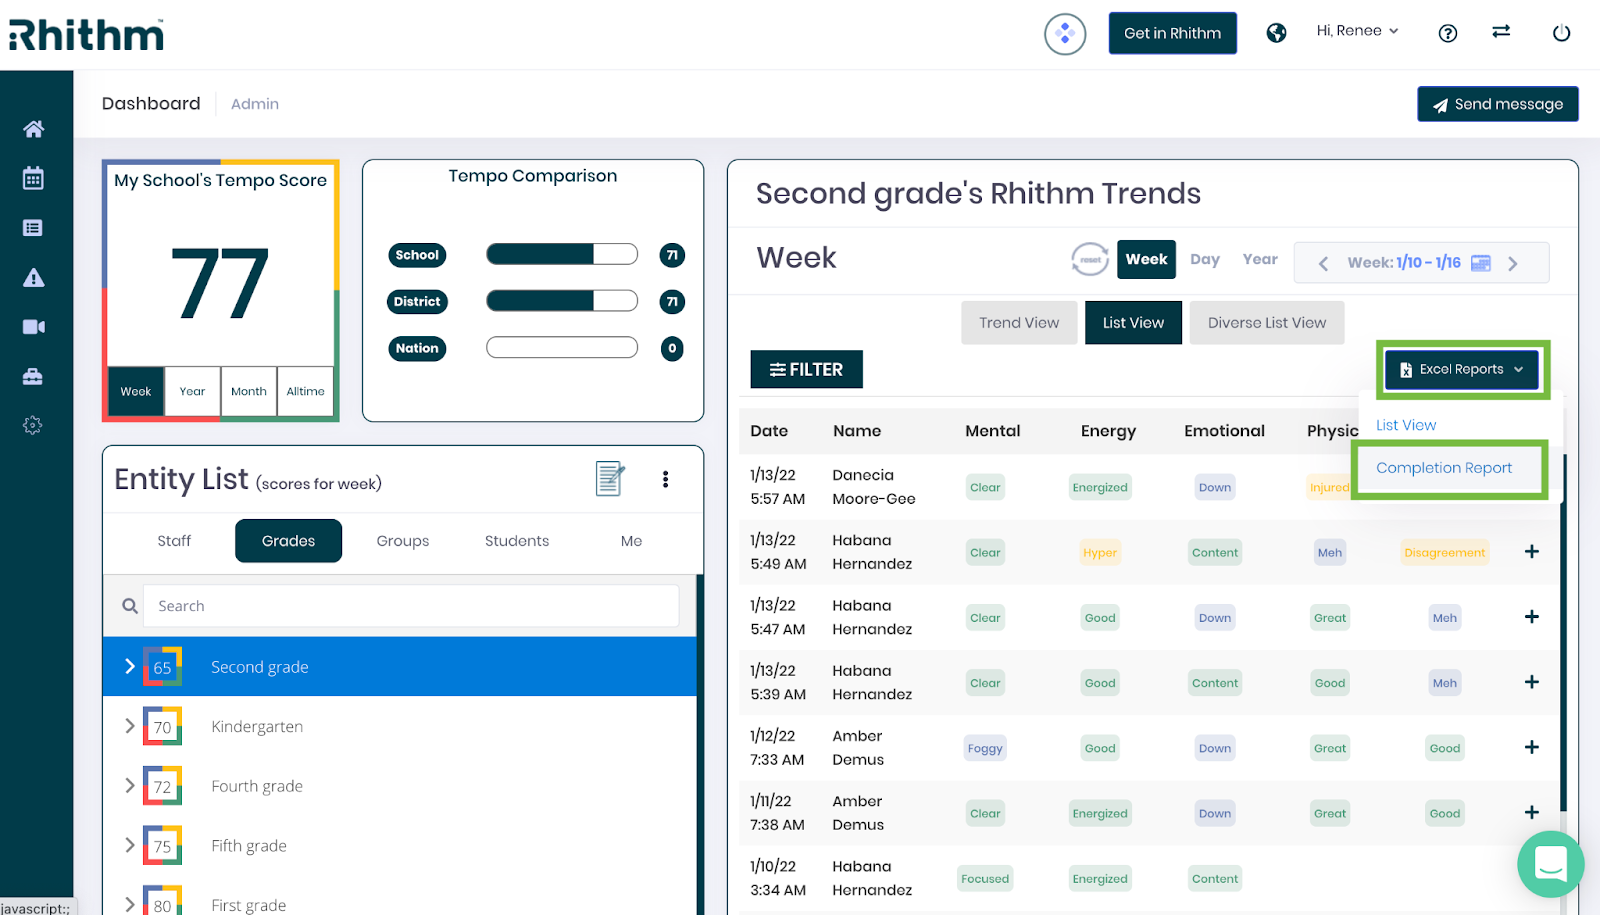Open the Hi, Renee user dropdown
This screenshot has height=915, width=1600.
pyautogui.click(x=1357, y=31)
